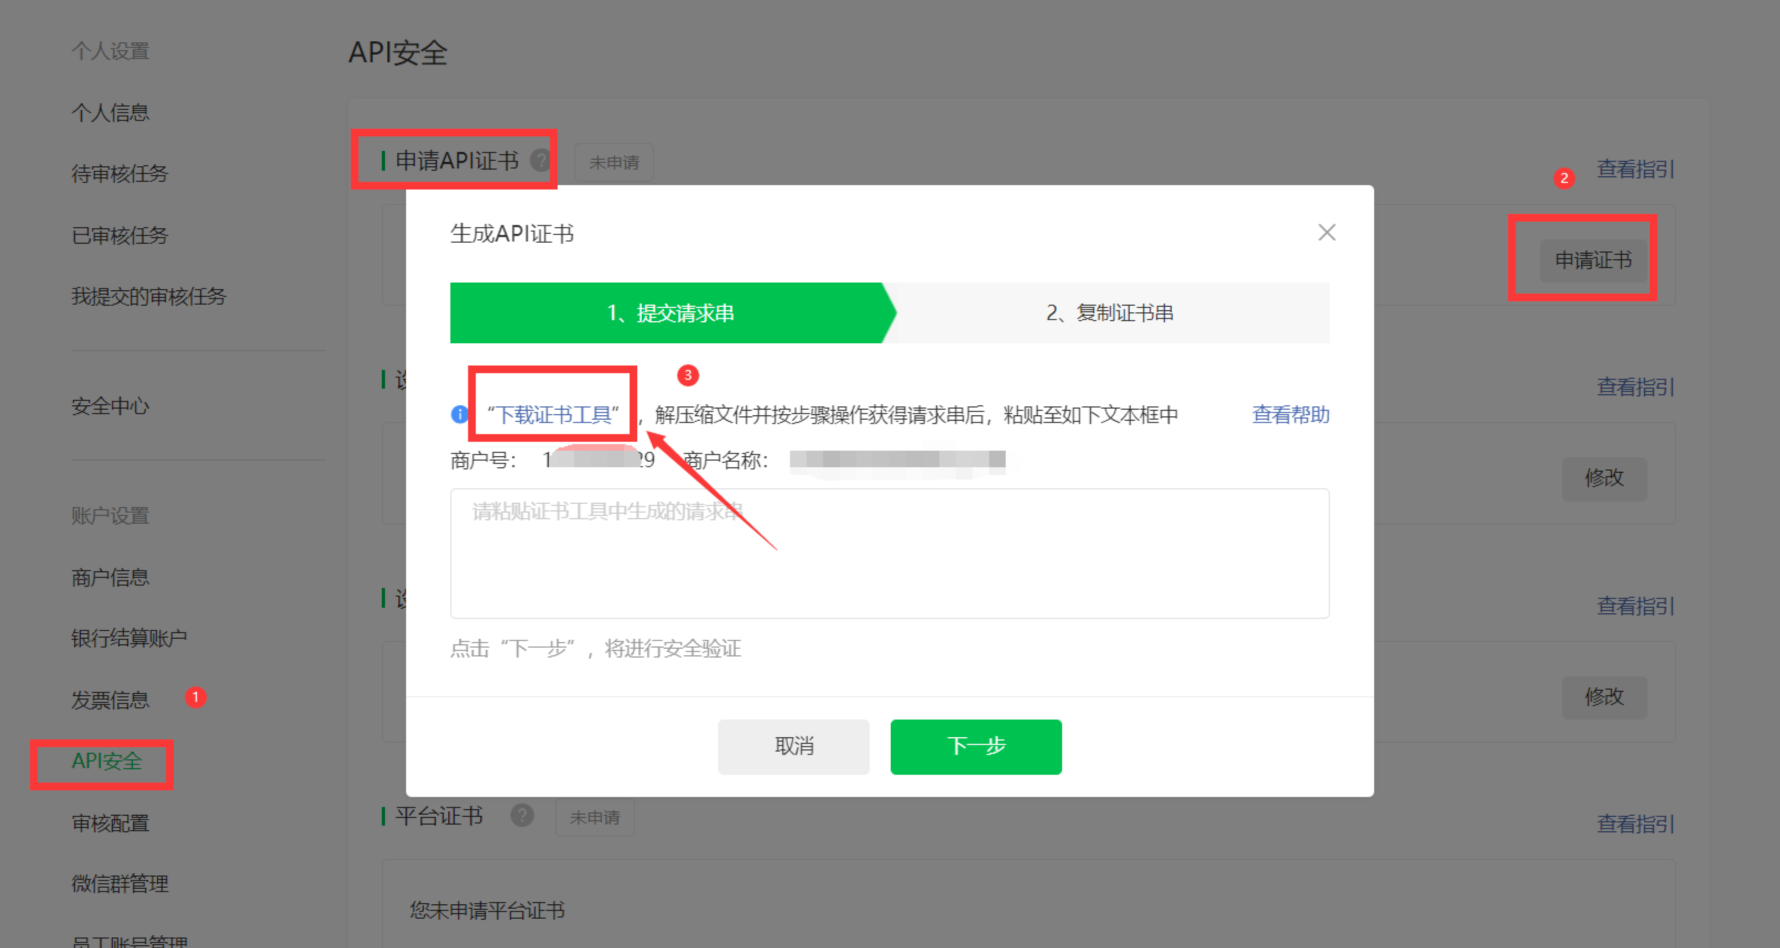Click the blue info icon before 下载证书工具
The image size is (1780, 948).
(460, 414)
